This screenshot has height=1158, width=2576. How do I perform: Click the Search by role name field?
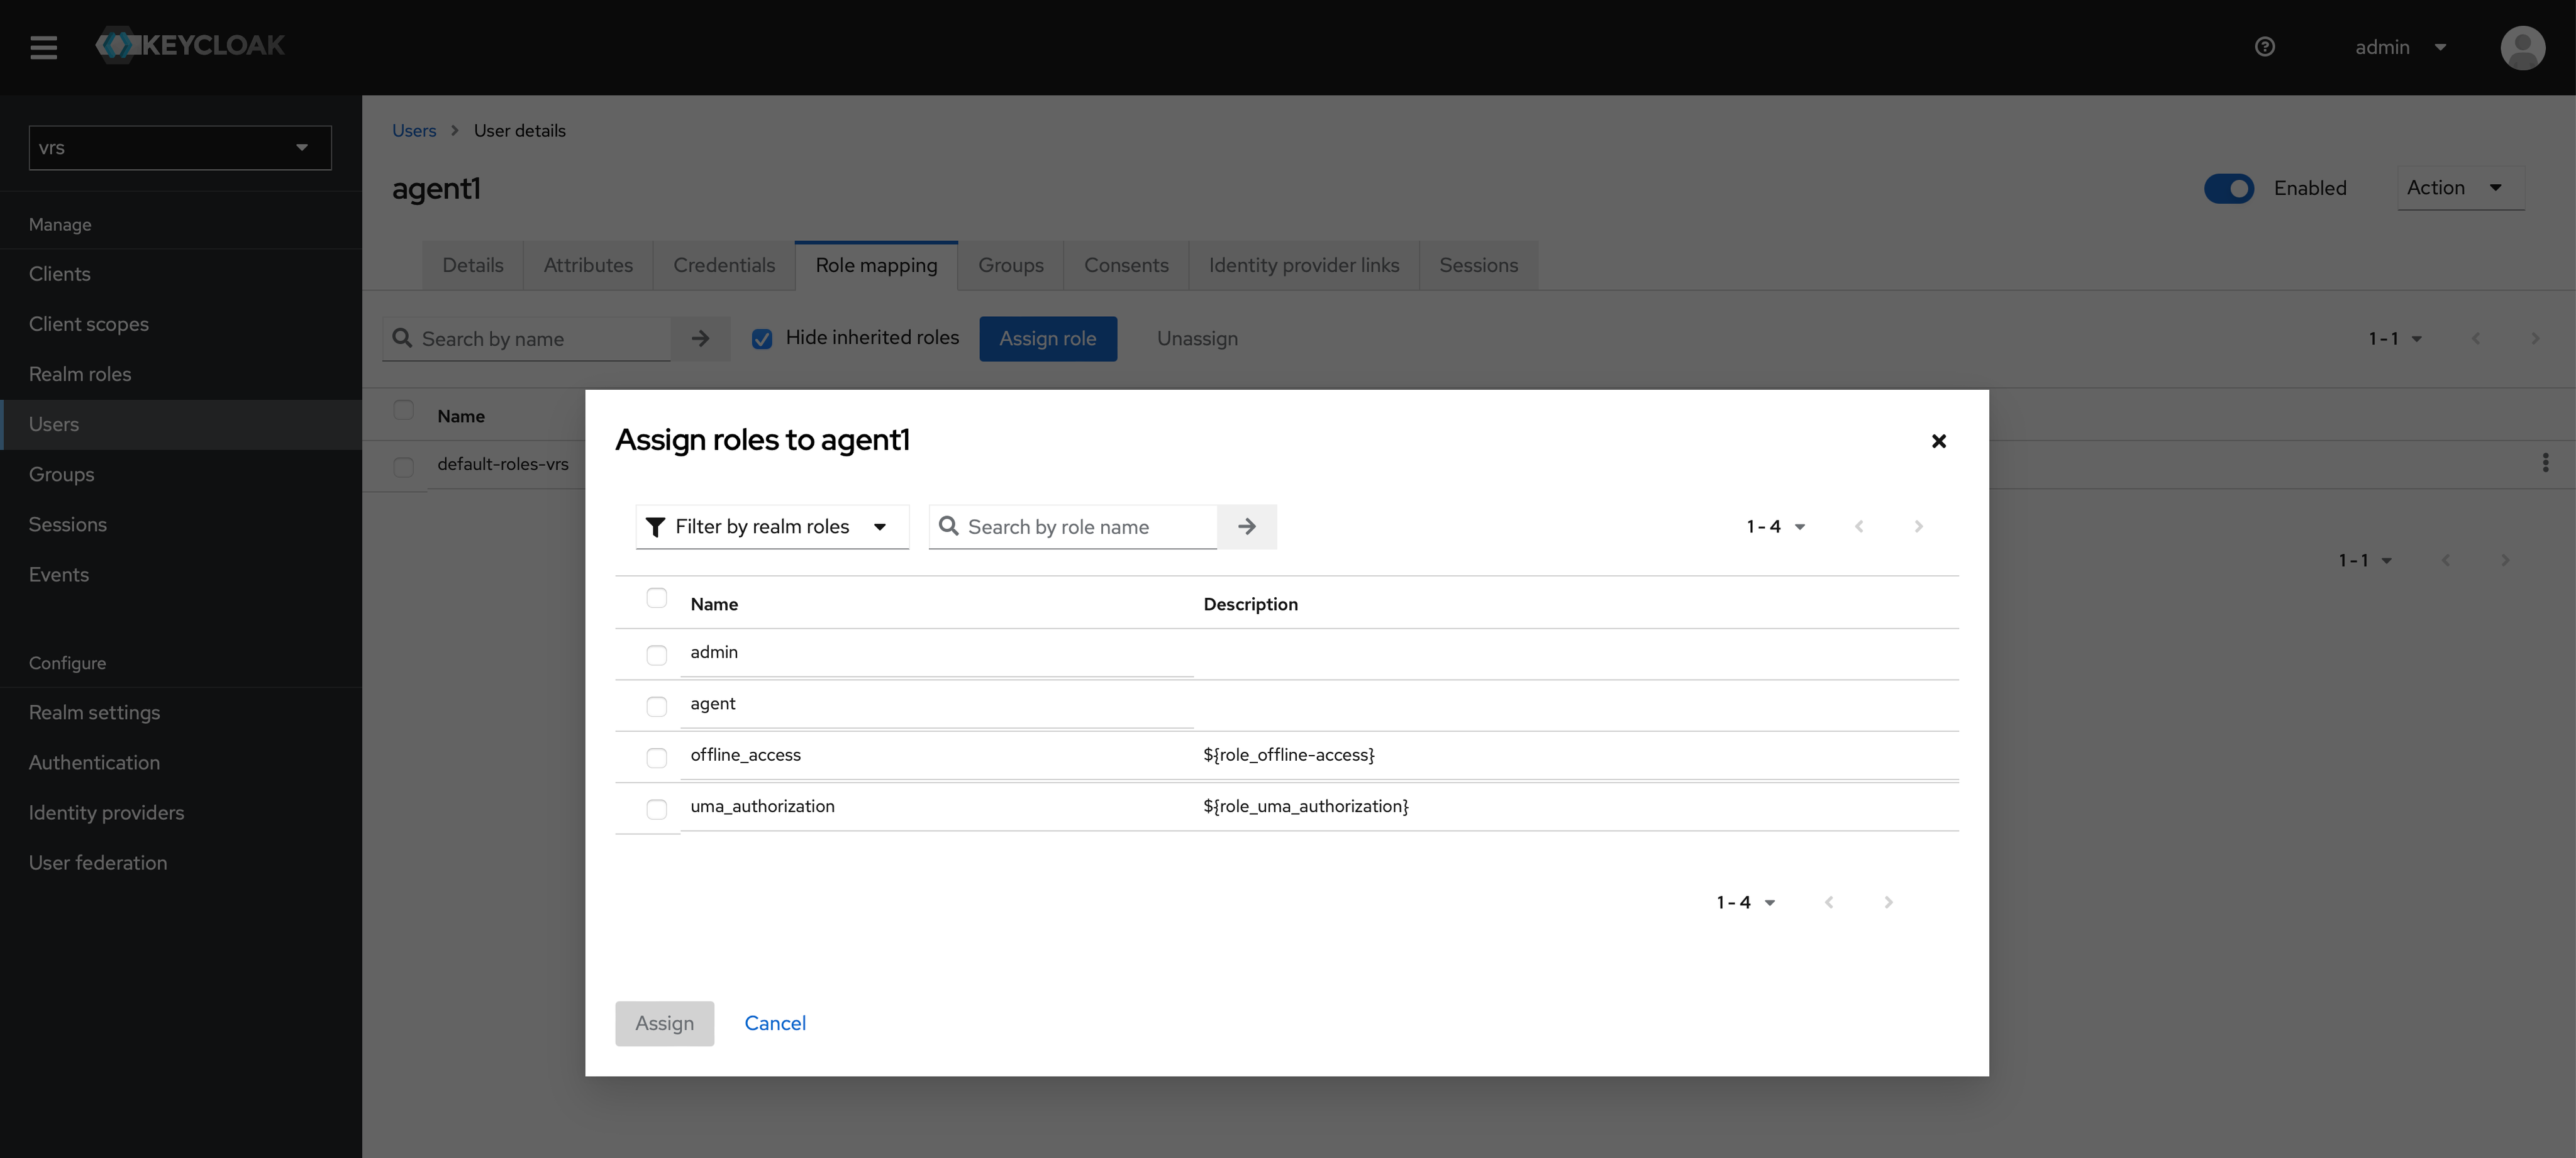click(x=1085, y=527)
